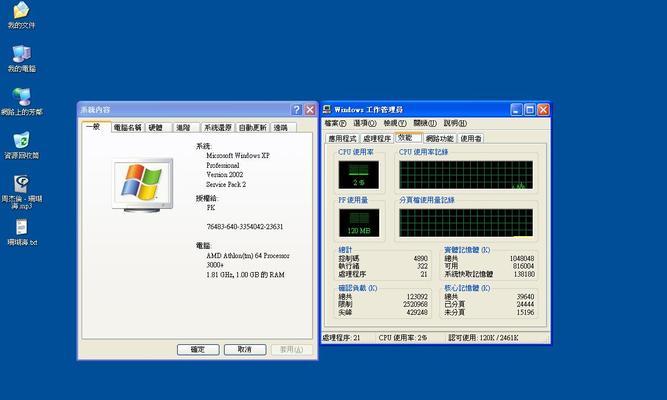The height and width of the screenshot is (400, 667).
Task: Close the 系統內容 dialog window
Action: point(310,110)
